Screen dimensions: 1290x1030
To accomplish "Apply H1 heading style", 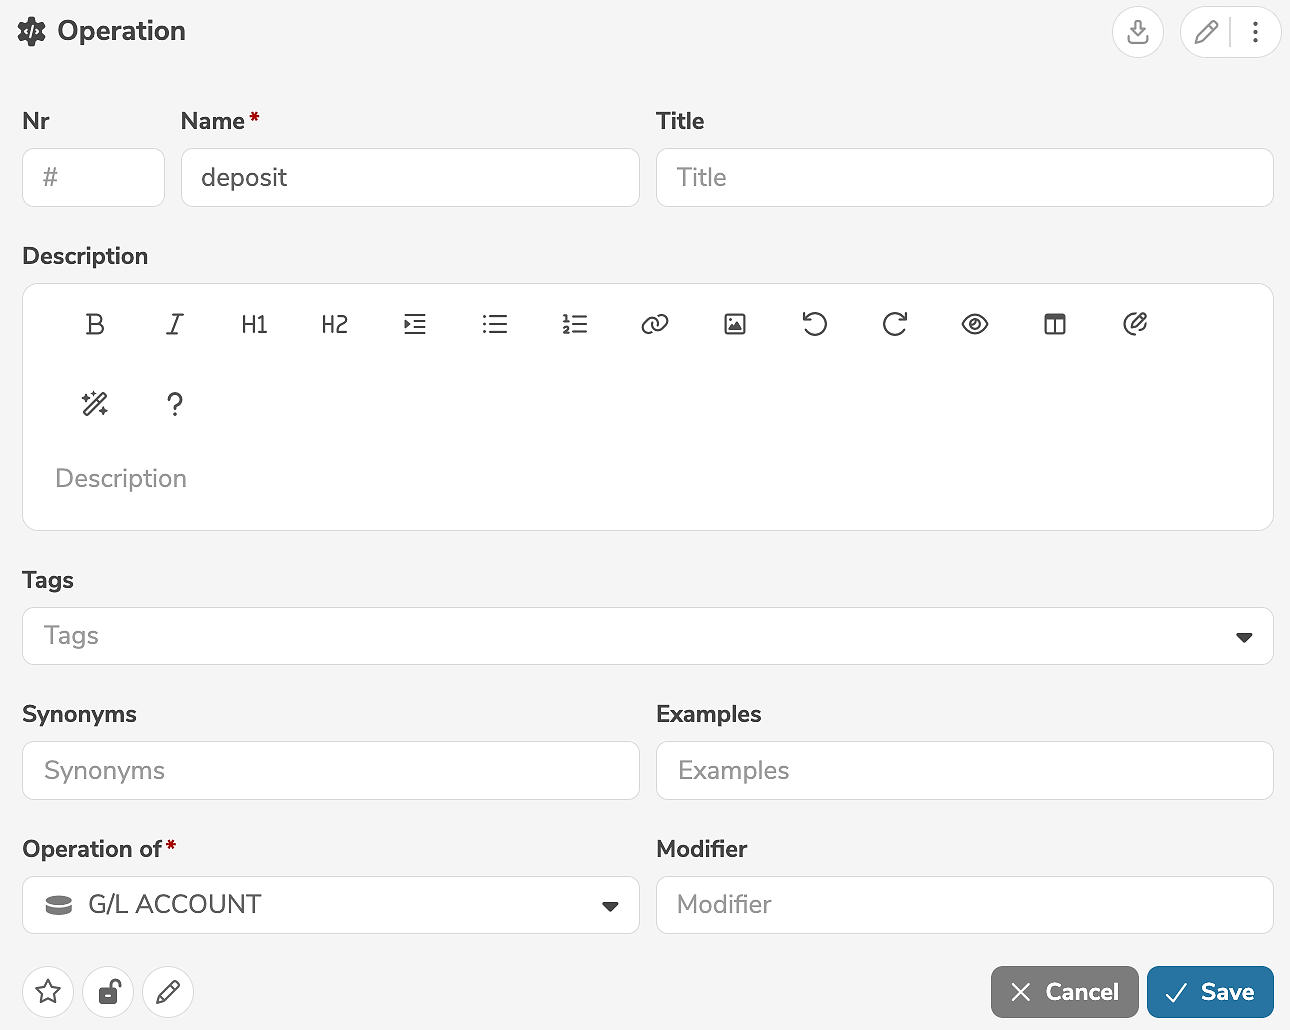I will pyautogui.click(x=255, y=324).
